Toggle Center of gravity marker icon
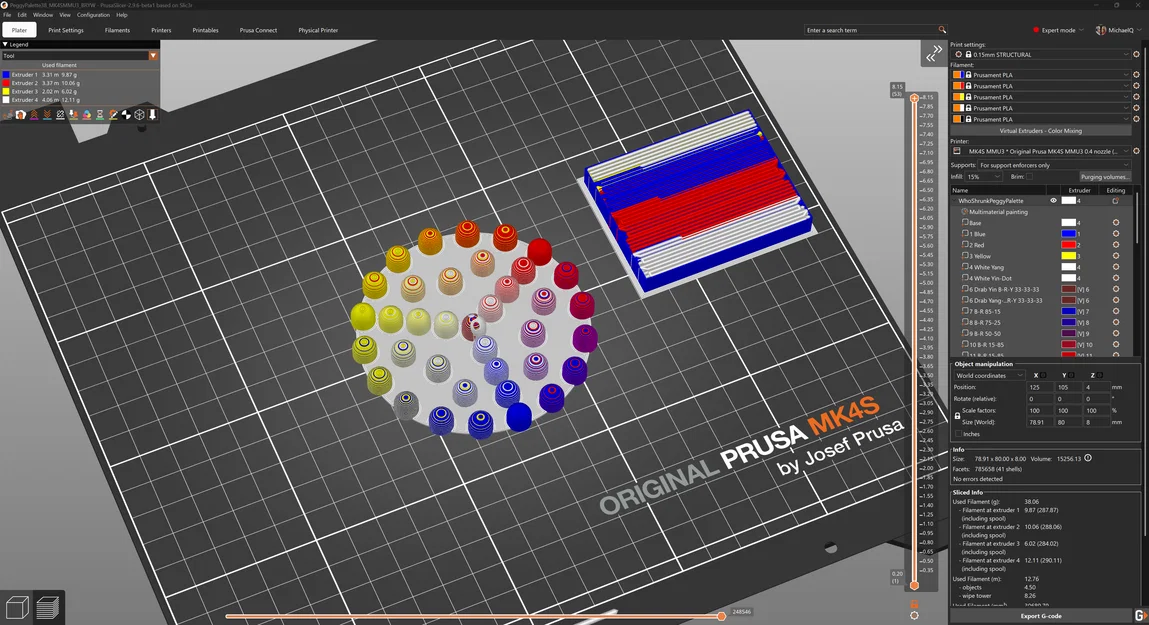This screenshot has height=625, width=1149. point(126,115)
